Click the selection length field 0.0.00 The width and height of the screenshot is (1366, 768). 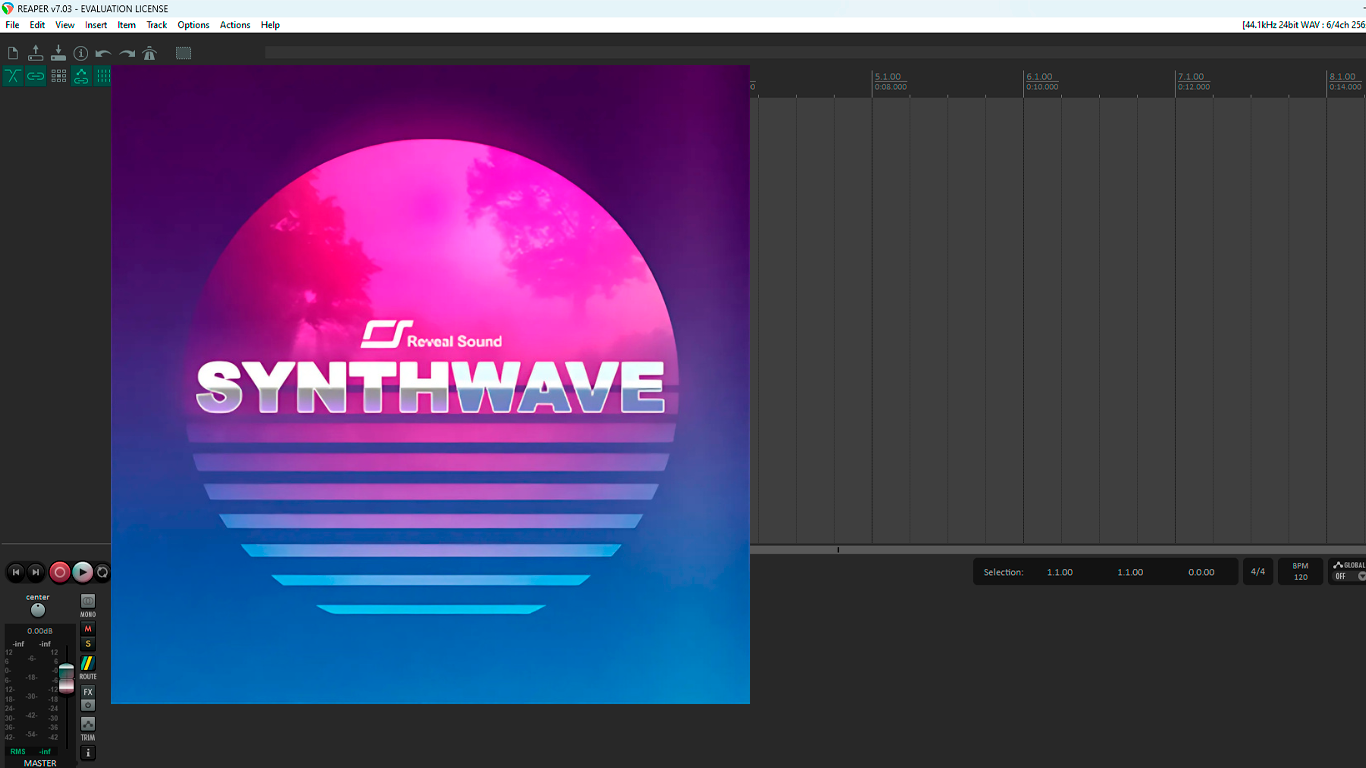click(x=1201, y=572)
